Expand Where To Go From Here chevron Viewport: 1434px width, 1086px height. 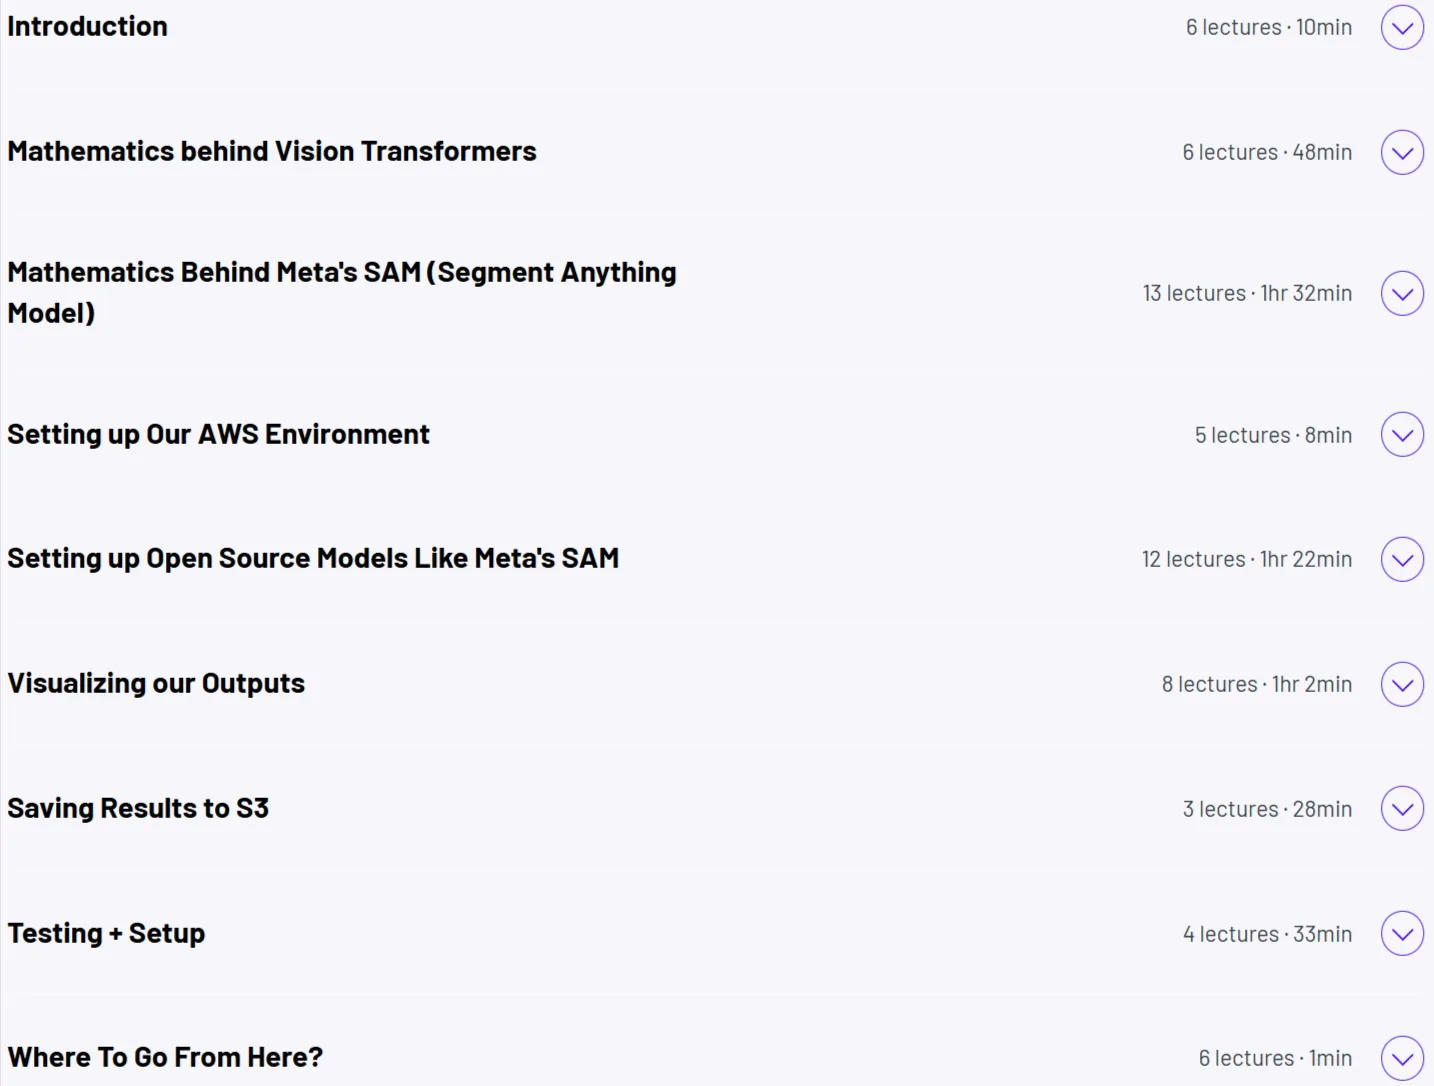1402,1058
